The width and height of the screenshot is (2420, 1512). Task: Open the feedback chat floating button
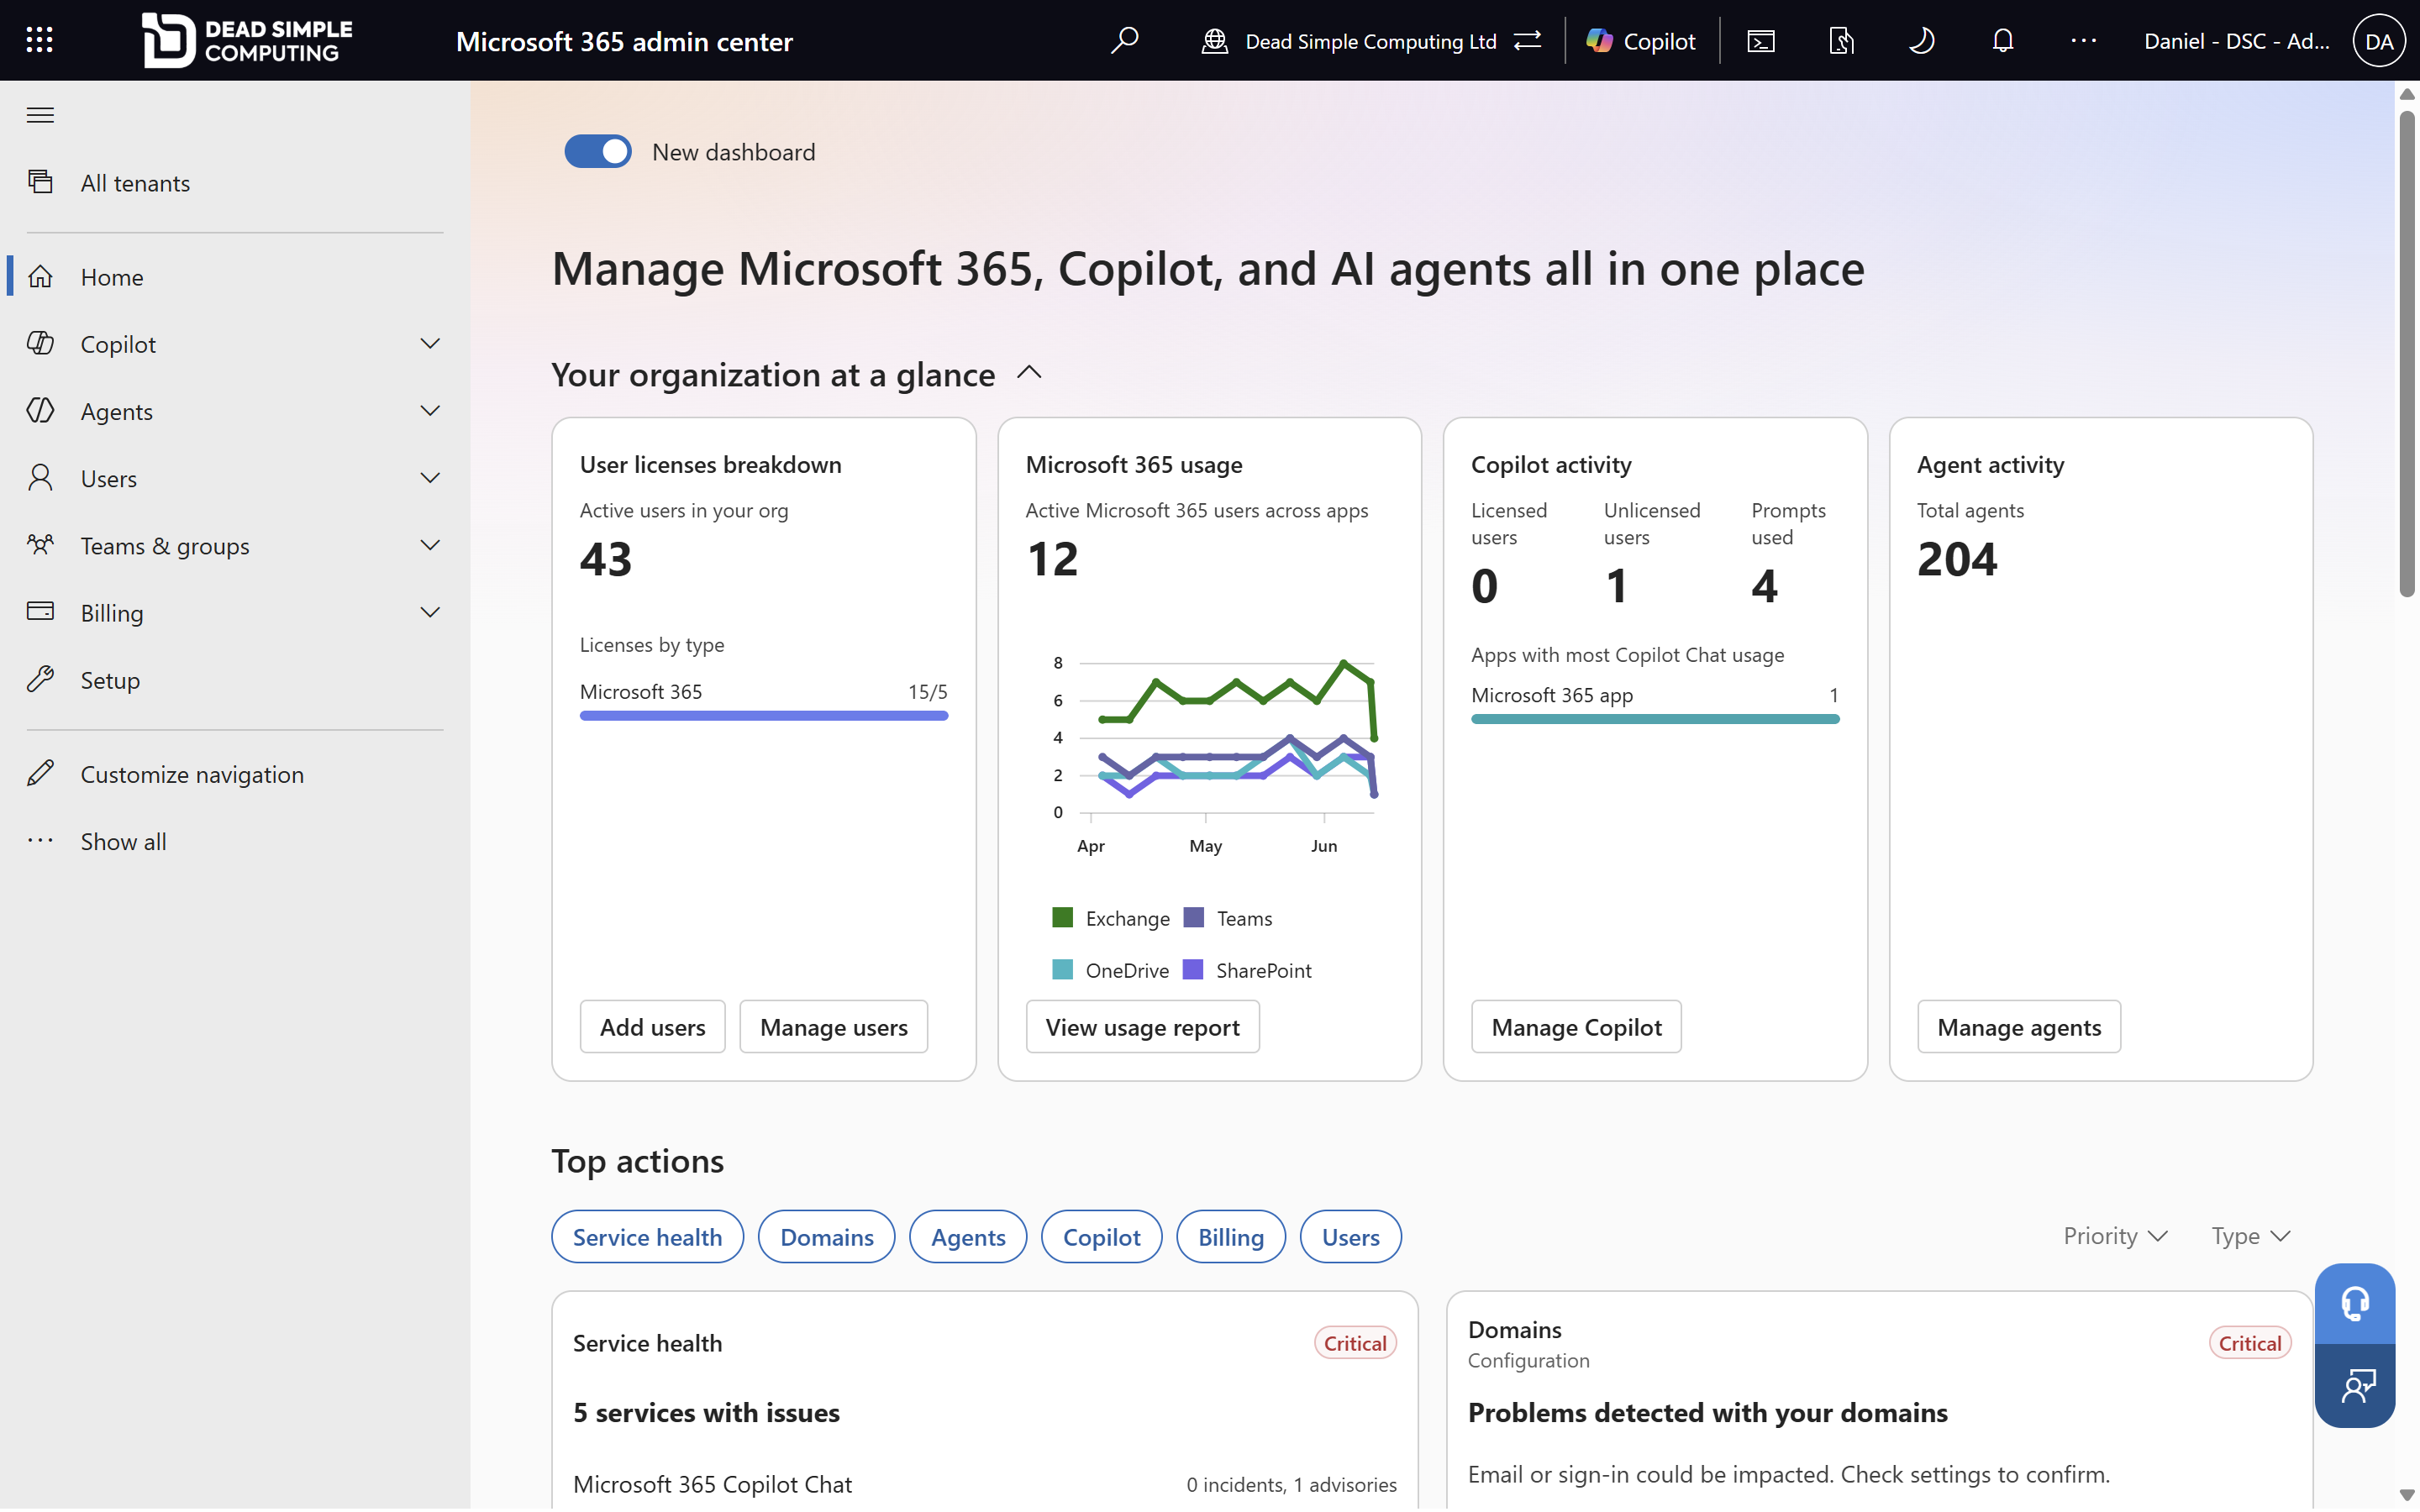coord(2354,1386)
